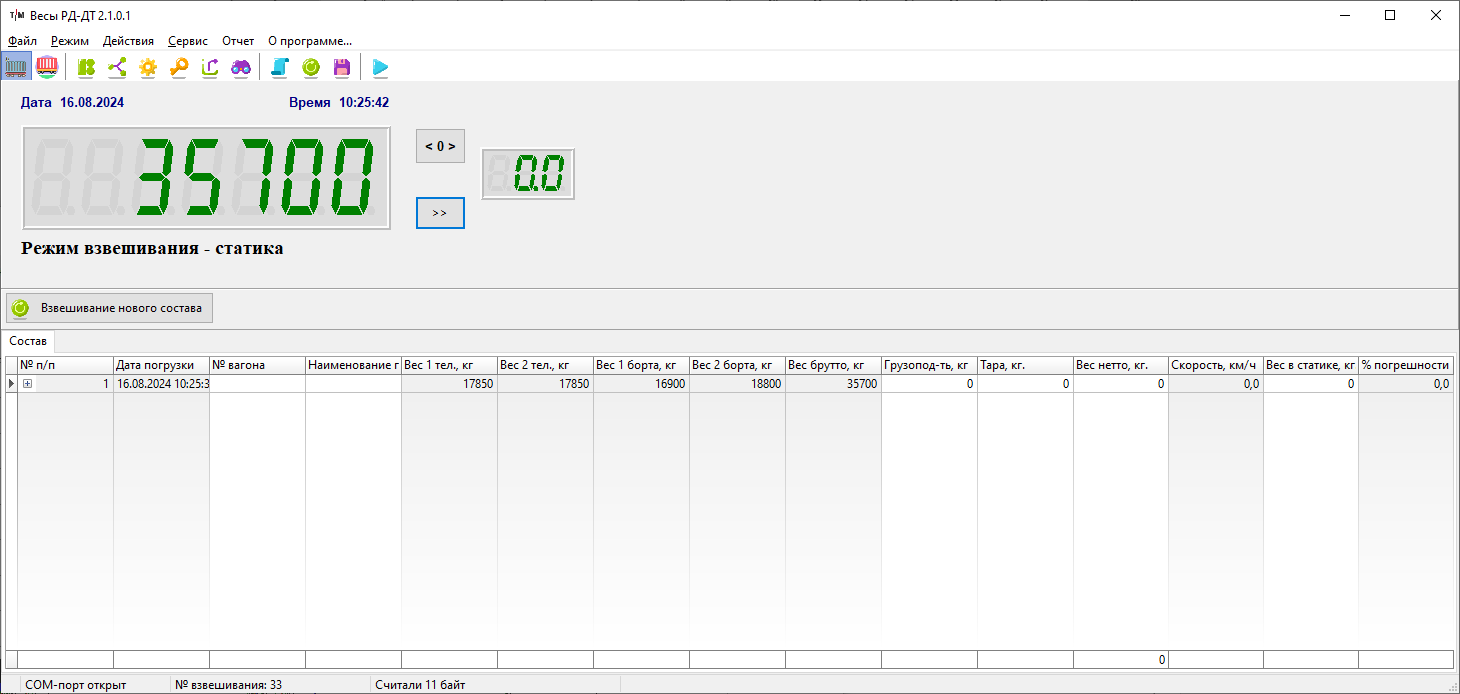Click the green puzzle piece toolbar icon
This screenshot has height=694, width=1460.
tap(87, 67)
